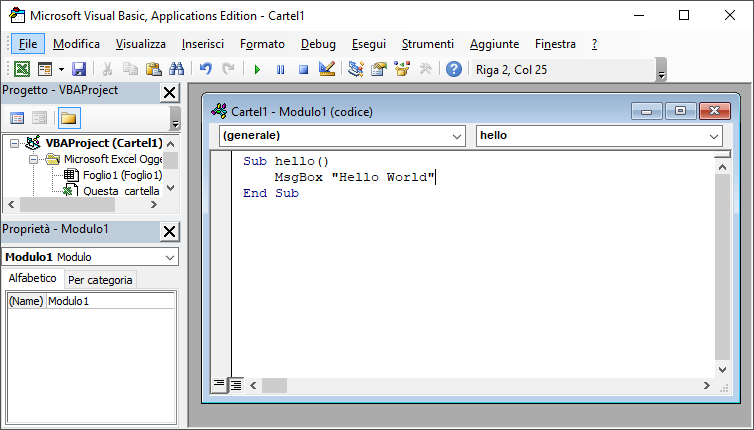The image size is (754, 430).
Task: Open the Inserisci menu
Action: [203, 44]
